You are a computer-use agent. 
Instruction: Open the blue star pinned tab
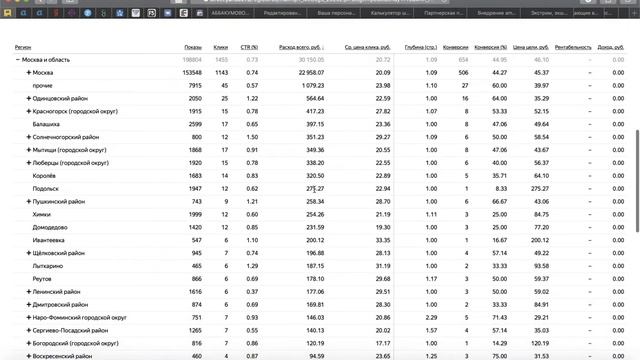(x=120, y=13)
